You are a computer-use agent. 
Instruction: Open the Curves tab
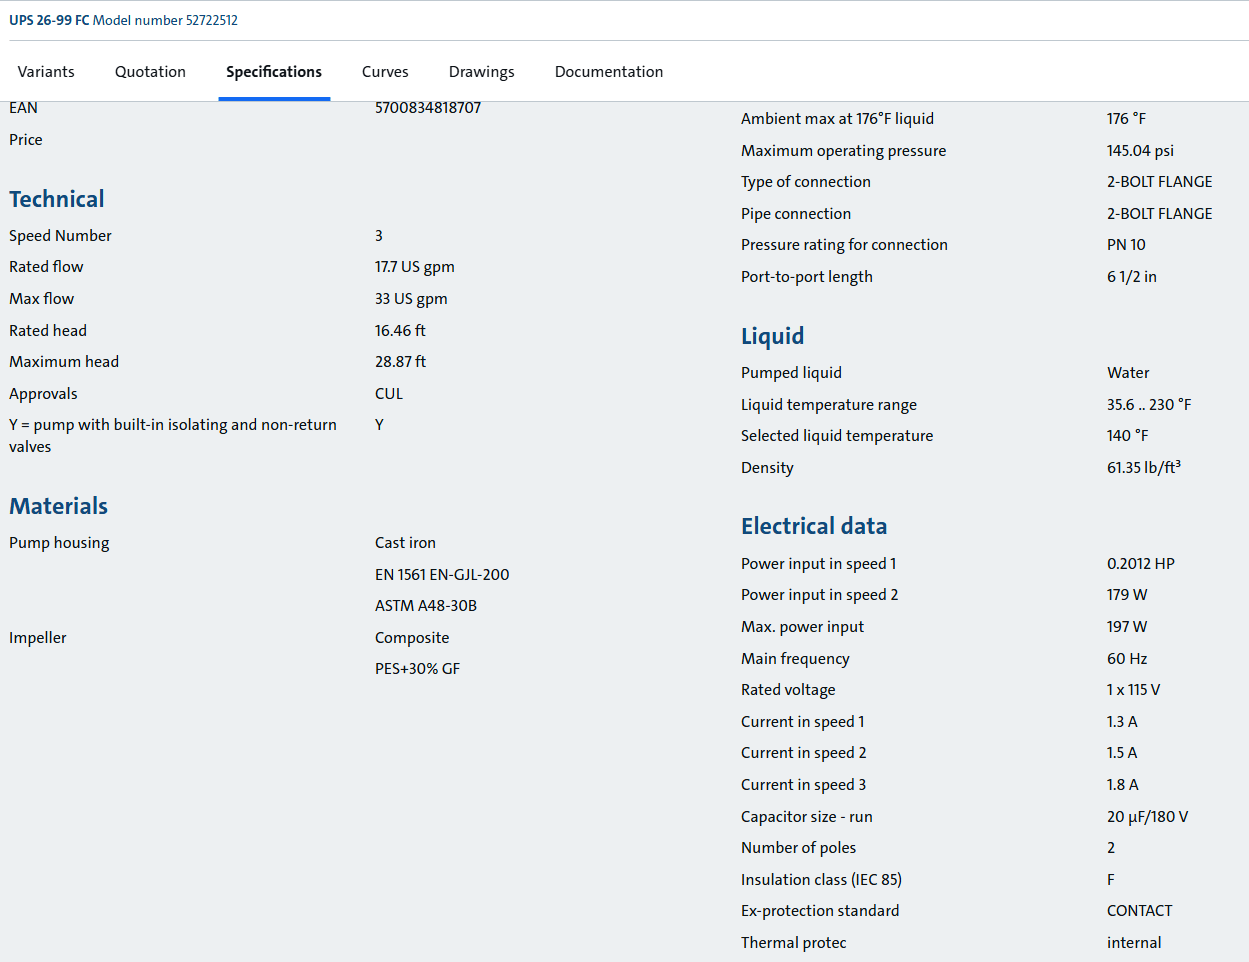point(385,72)
